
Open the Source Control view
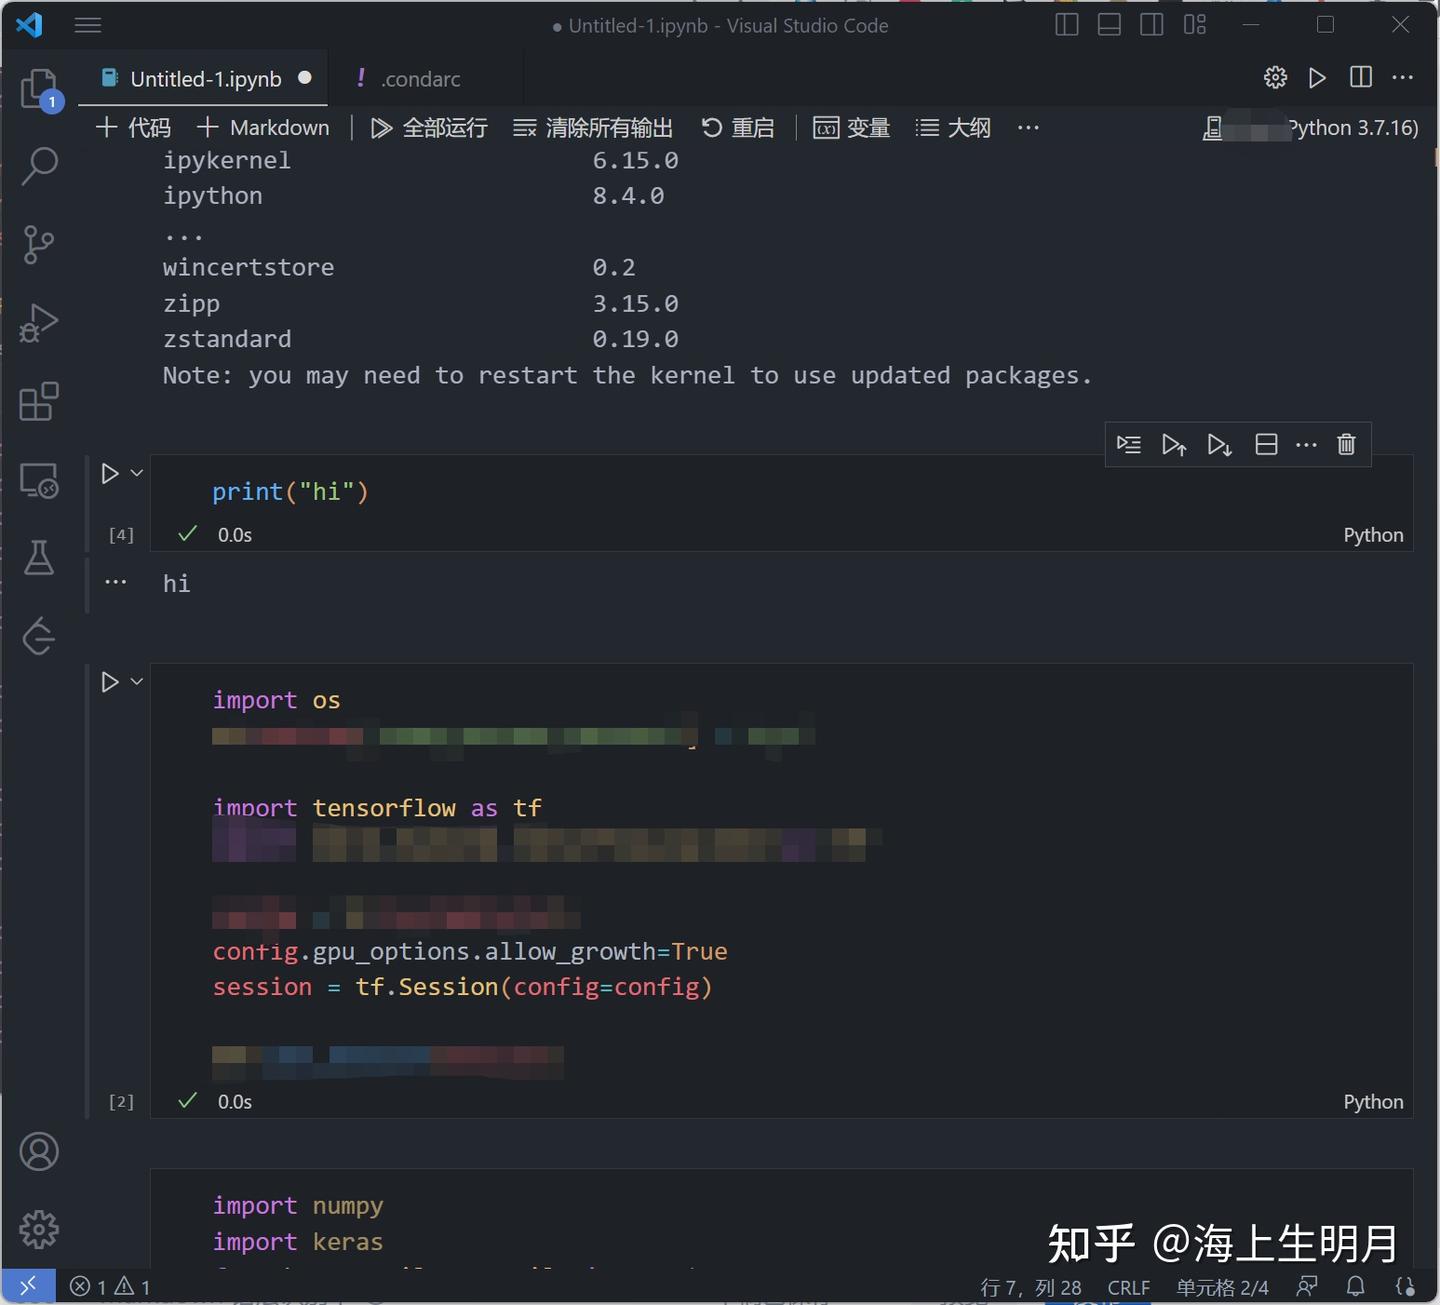[x=40, y=245]
